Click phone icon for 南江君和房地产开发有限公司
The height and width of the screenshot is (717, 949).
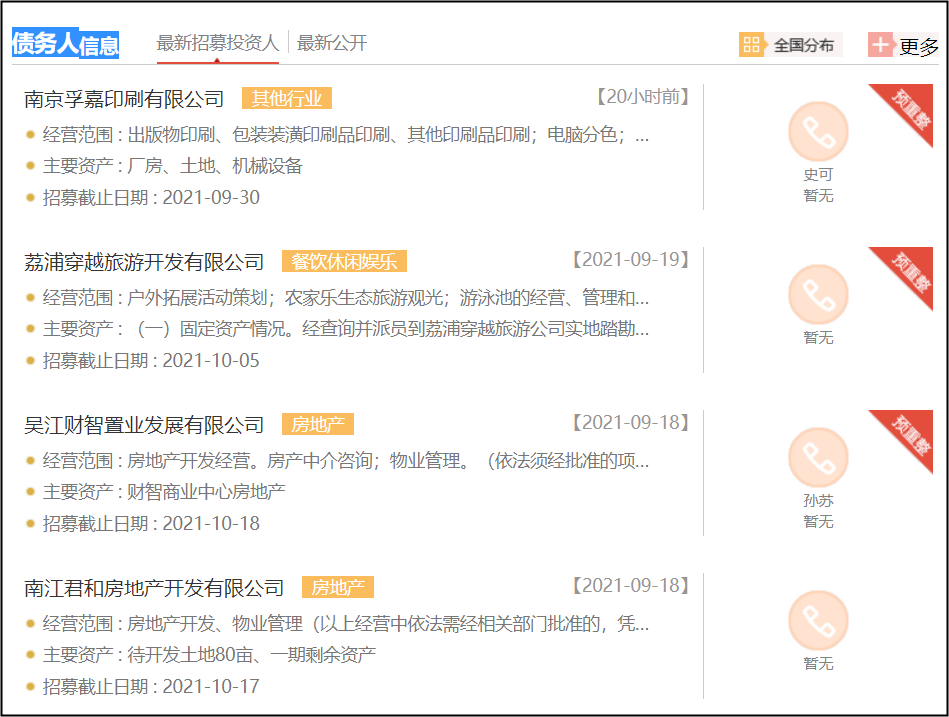tap(818, 621)
